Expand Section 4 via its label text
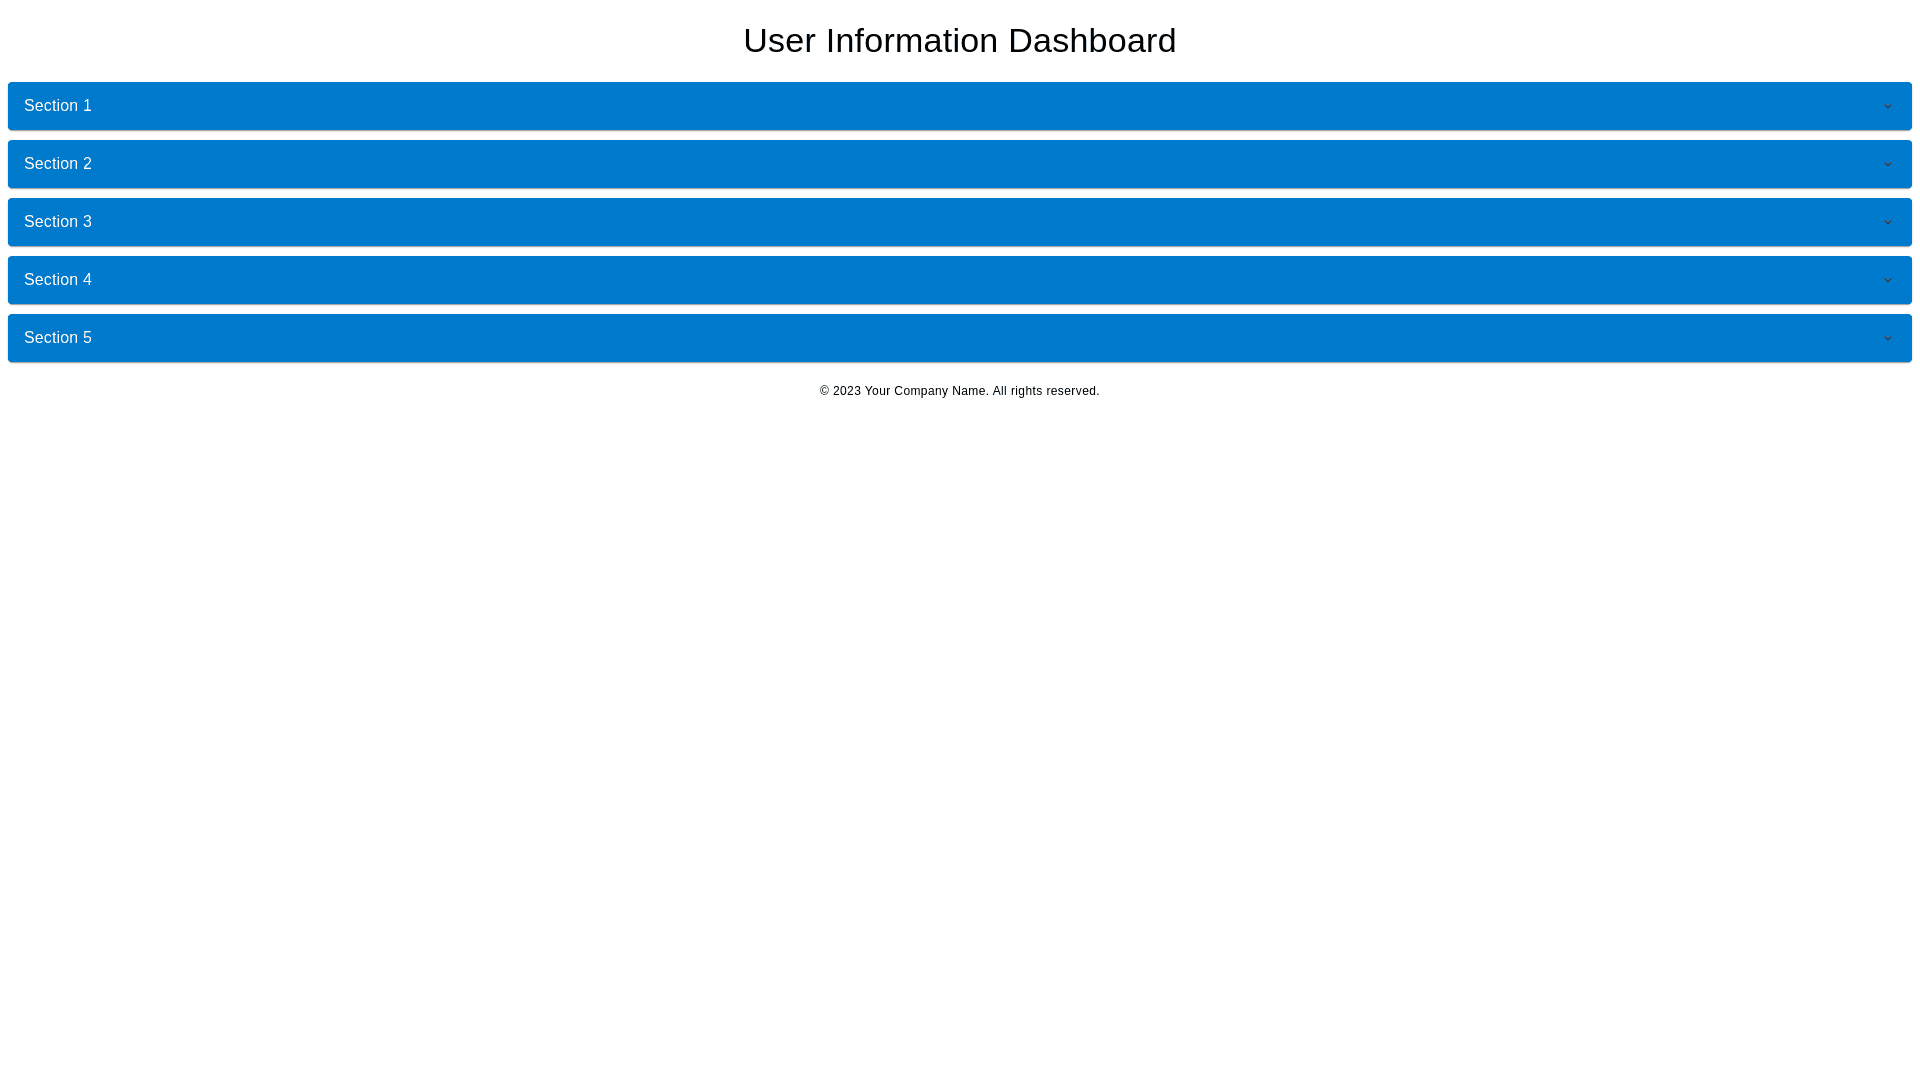1920x1080 pixels. pos(58,280)
